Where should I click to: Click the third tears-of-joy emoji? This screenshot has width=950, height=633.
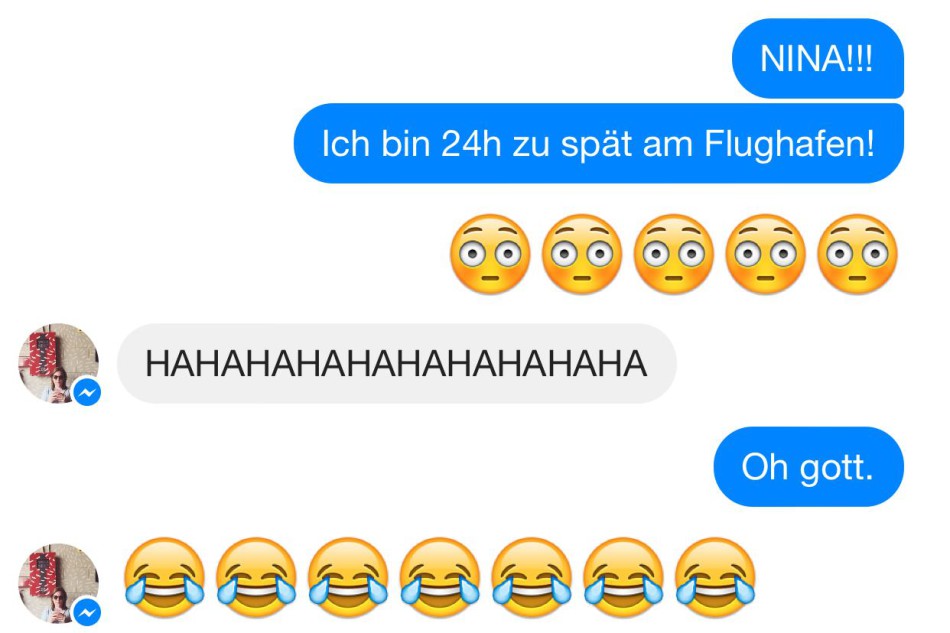click(x=348, y=577)
